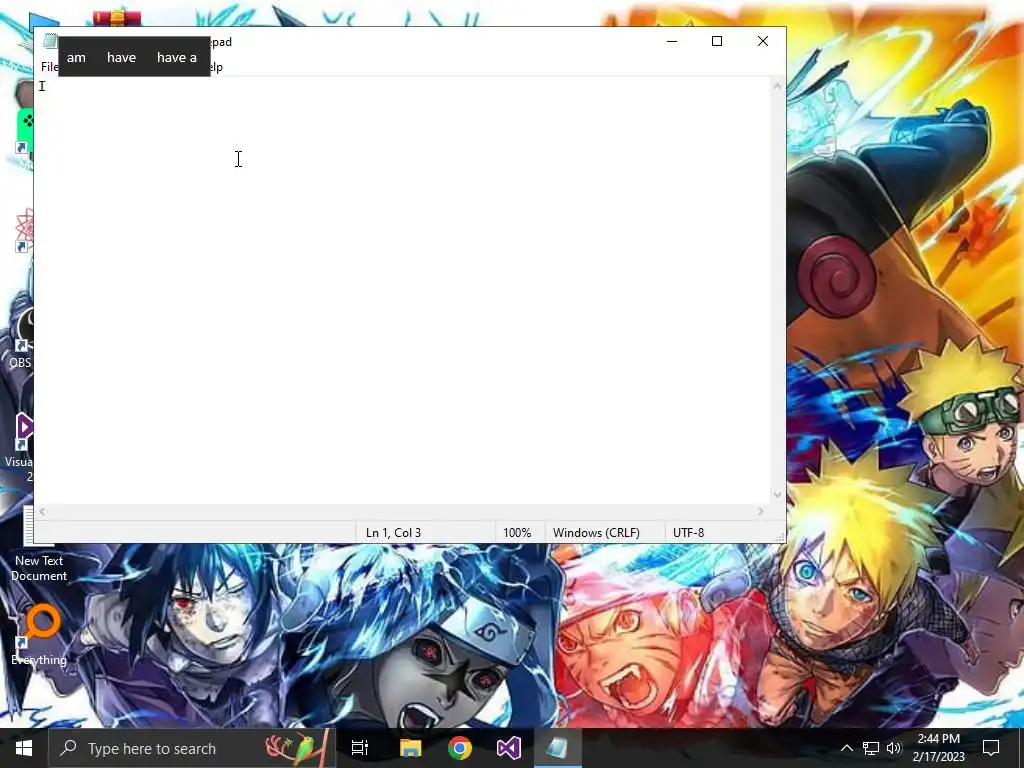
Task: Pick the "have" word suggestion
Action: tap(121, 57)
